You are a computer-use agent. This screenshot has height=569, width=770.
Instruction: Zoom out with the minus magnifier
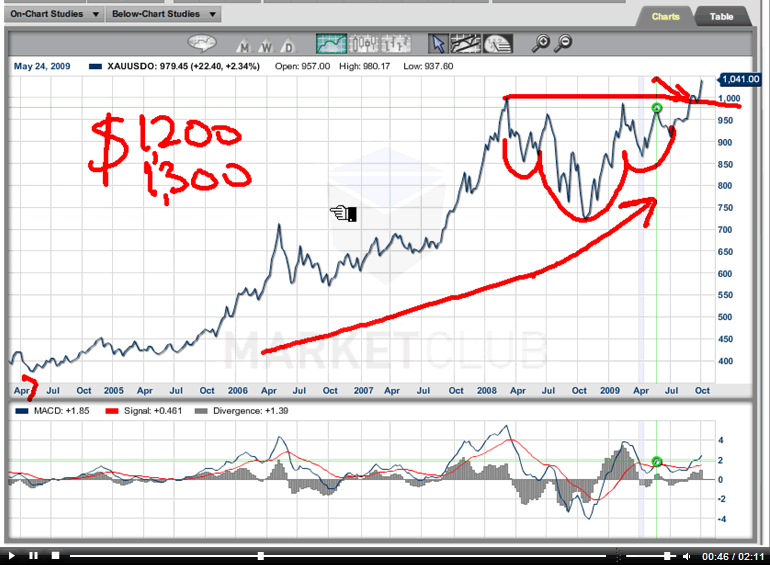(x=564, y=43)
